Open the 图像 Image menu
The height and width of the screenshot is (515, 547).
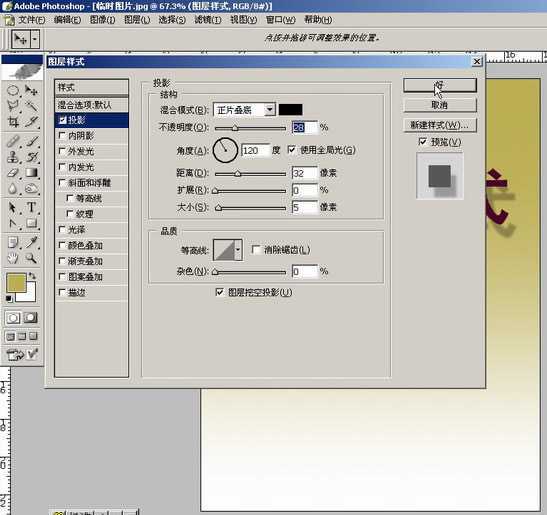pos(102,20)
